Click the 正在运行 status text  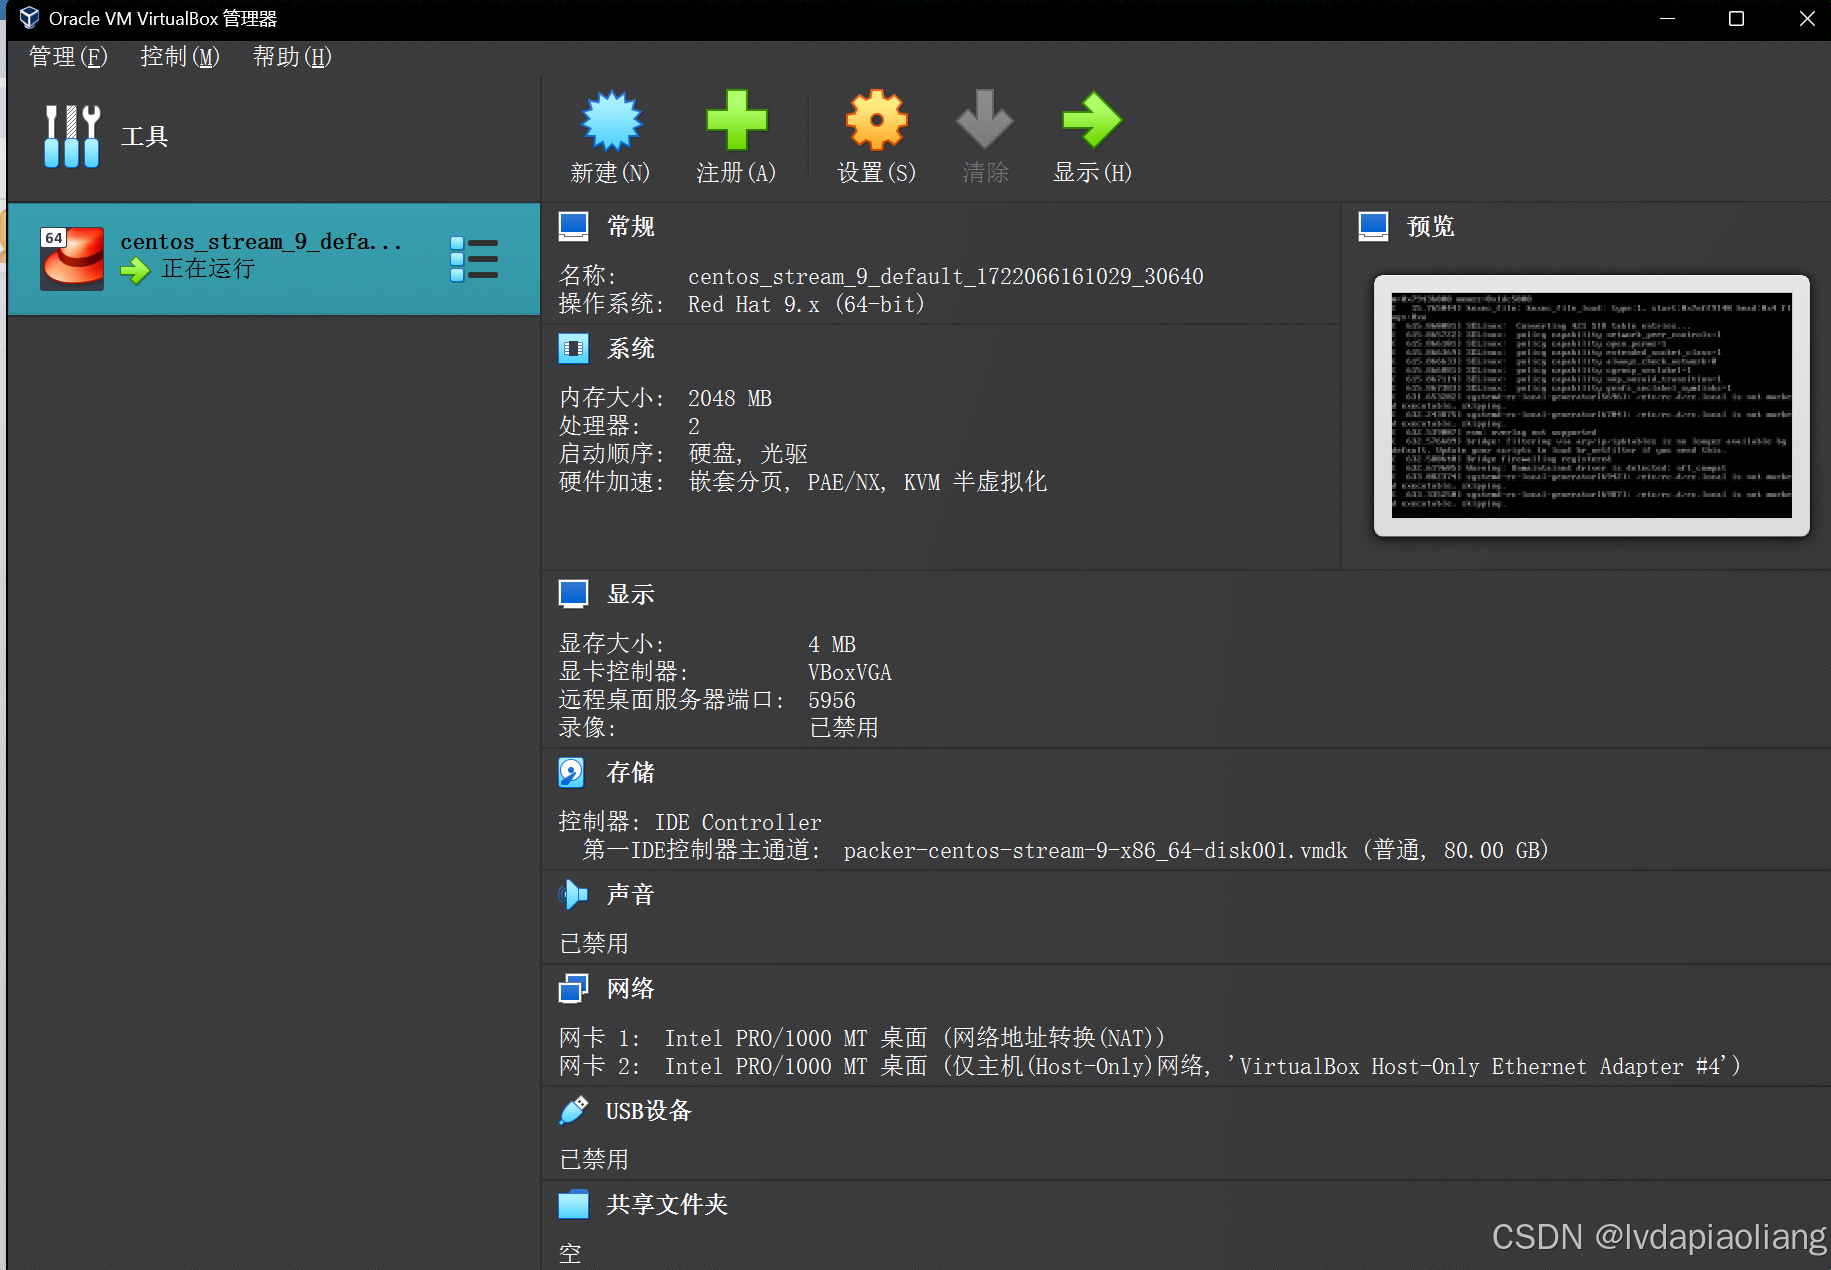coord(208,269)
